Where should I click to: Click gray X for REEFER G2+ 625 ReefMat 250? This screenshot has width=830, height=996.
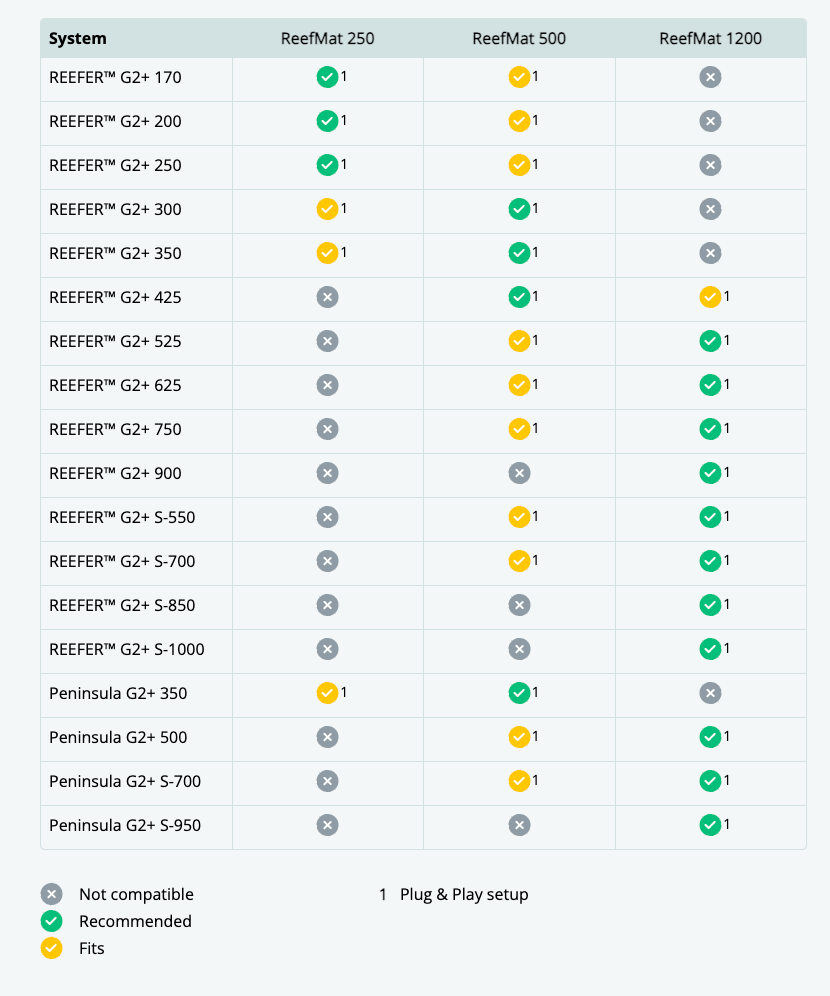click(327, 385)
